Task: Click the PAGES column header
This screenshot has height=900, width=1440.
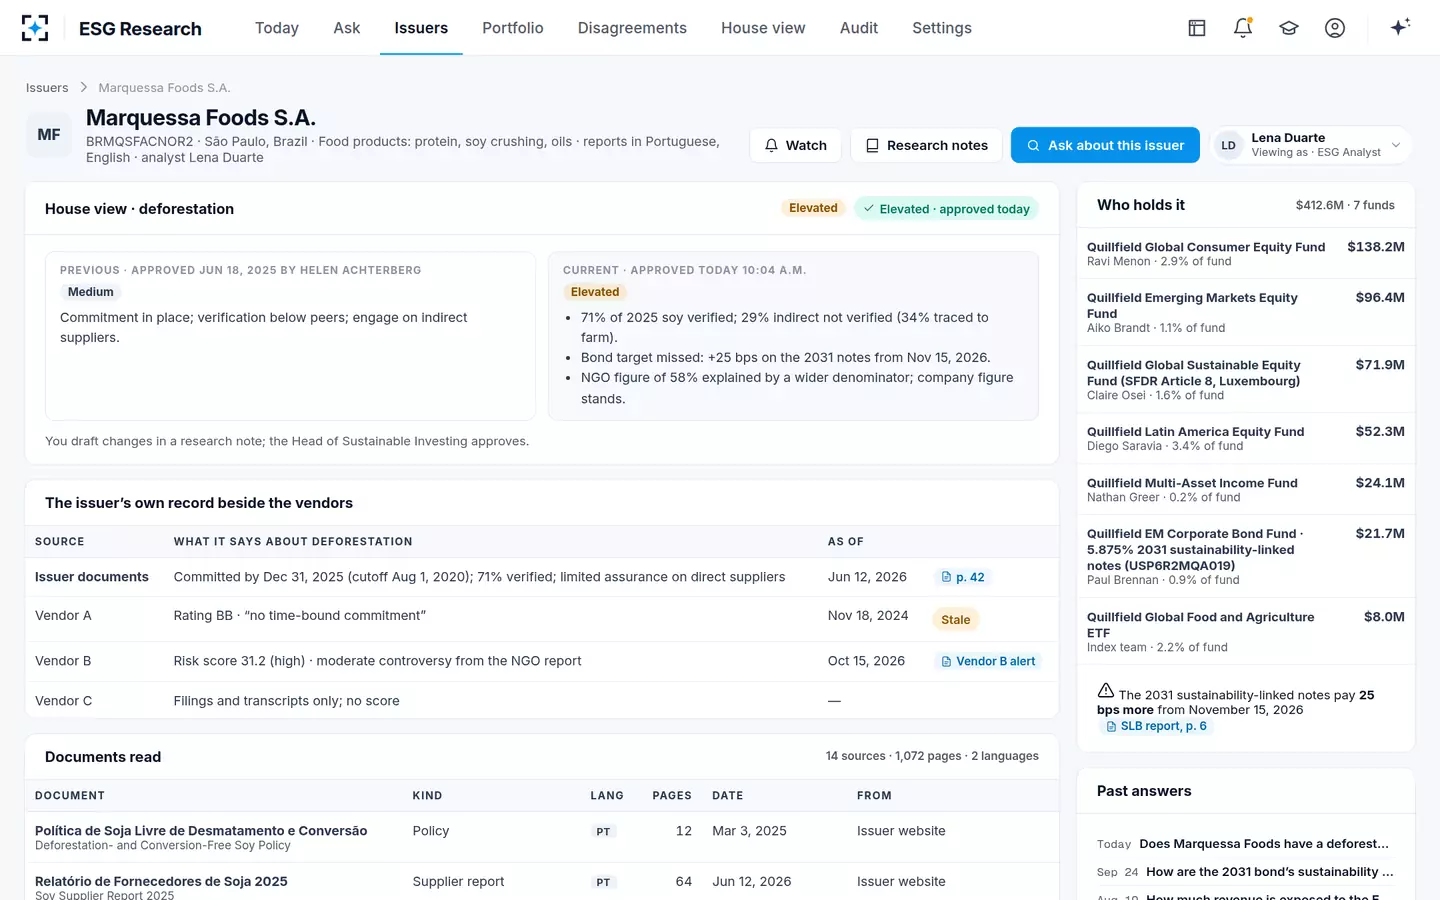Action: pyautogui.click(x=672, y=796)
